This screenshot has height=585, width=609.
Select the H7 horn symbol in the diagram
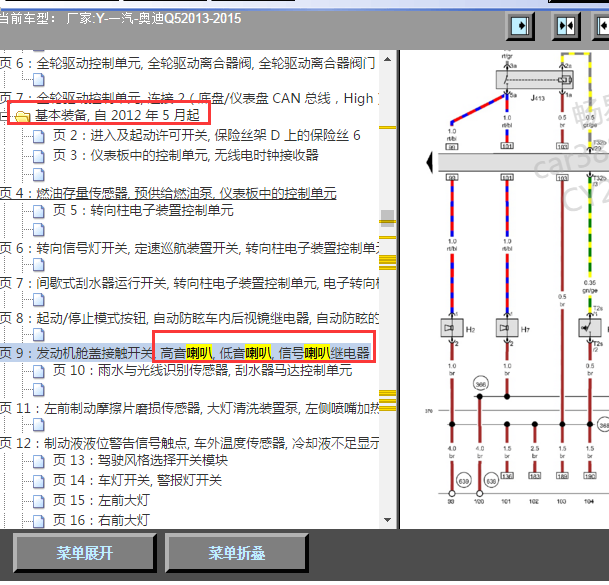click(x=507, y=329)
